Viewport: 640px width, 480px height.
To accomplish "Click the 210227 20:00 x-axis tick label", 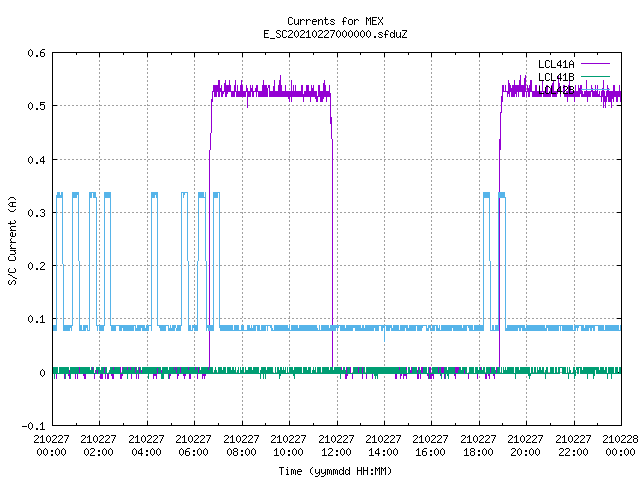I will click(x=525, y=446).
